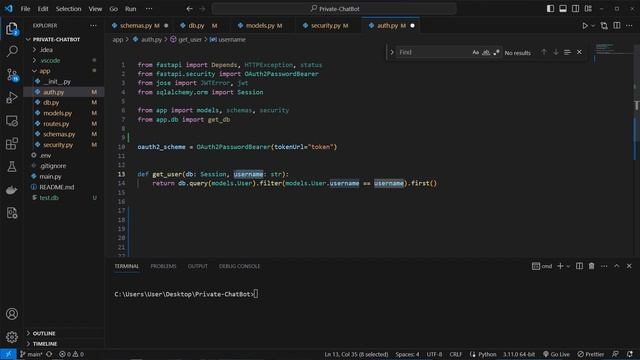Open the Search view in activity bar
This screenshot has height=360, width=640.
pos(12,51)
